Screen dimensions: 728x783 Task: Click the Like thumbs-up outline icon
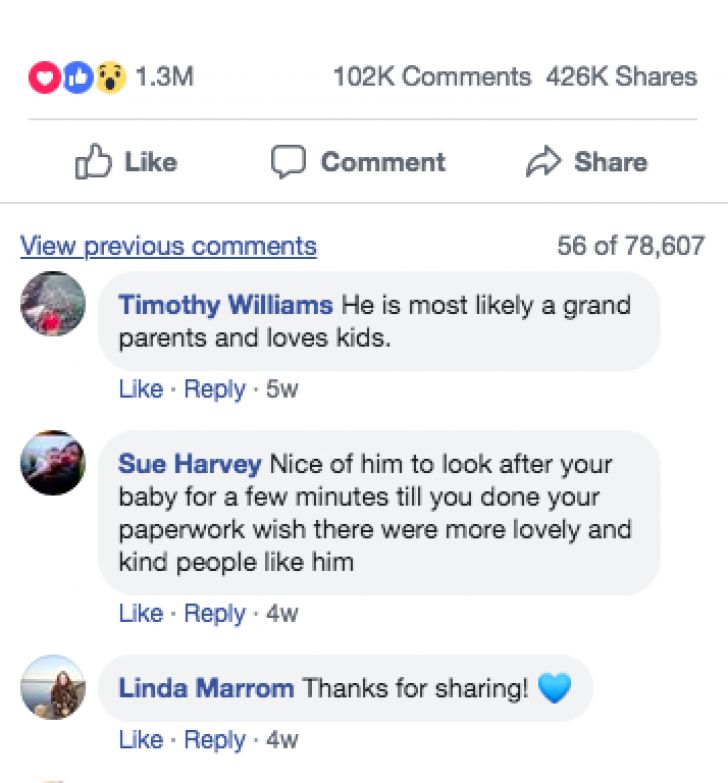tap(93, 161)
